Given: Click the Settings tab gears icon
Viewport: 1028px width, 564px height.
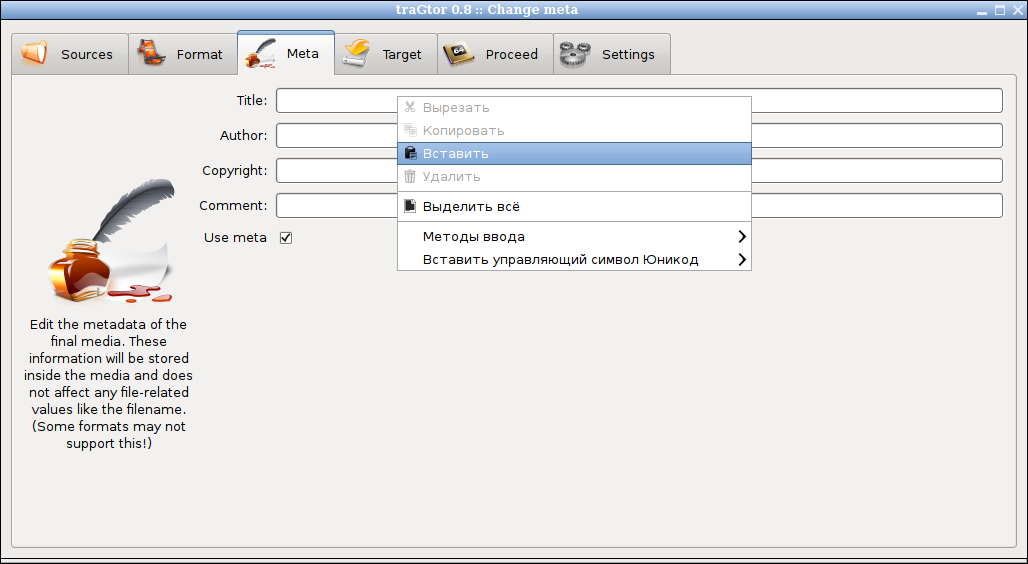Looking at the screenshot, I should 576,54.
